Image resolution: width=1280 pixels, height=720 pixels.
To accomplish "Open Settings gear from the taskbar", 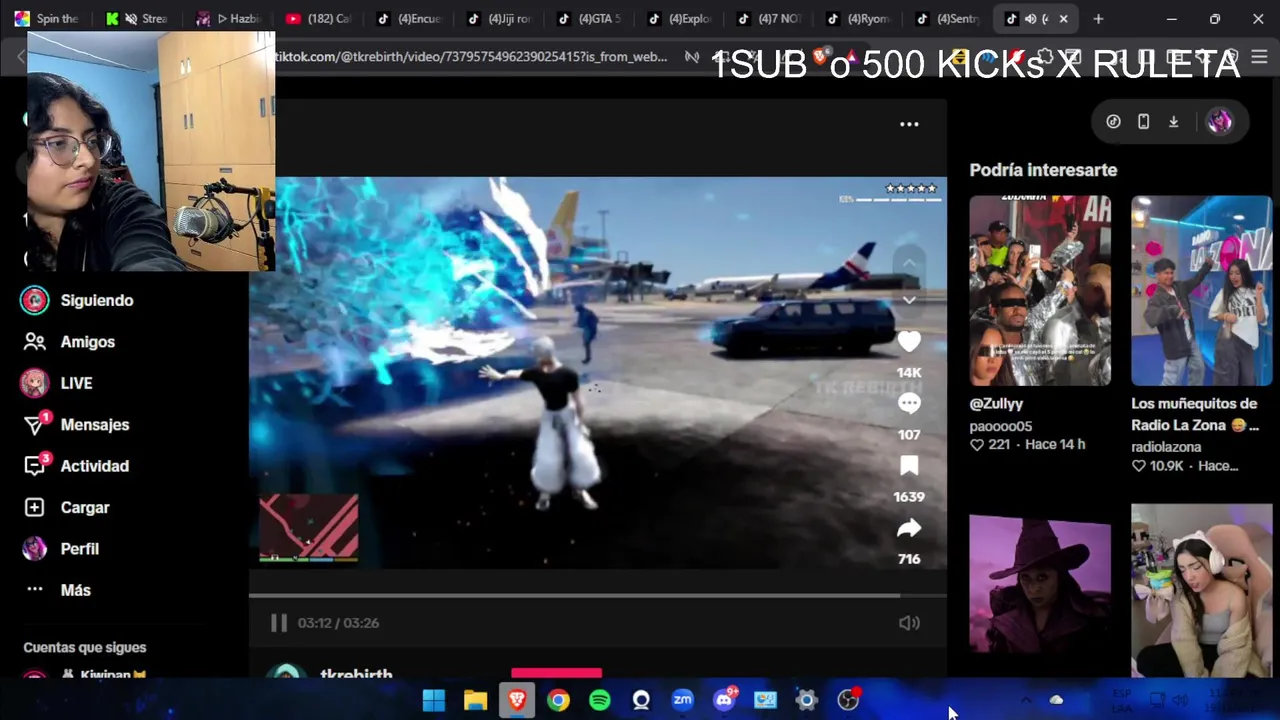I will point(806,700).
